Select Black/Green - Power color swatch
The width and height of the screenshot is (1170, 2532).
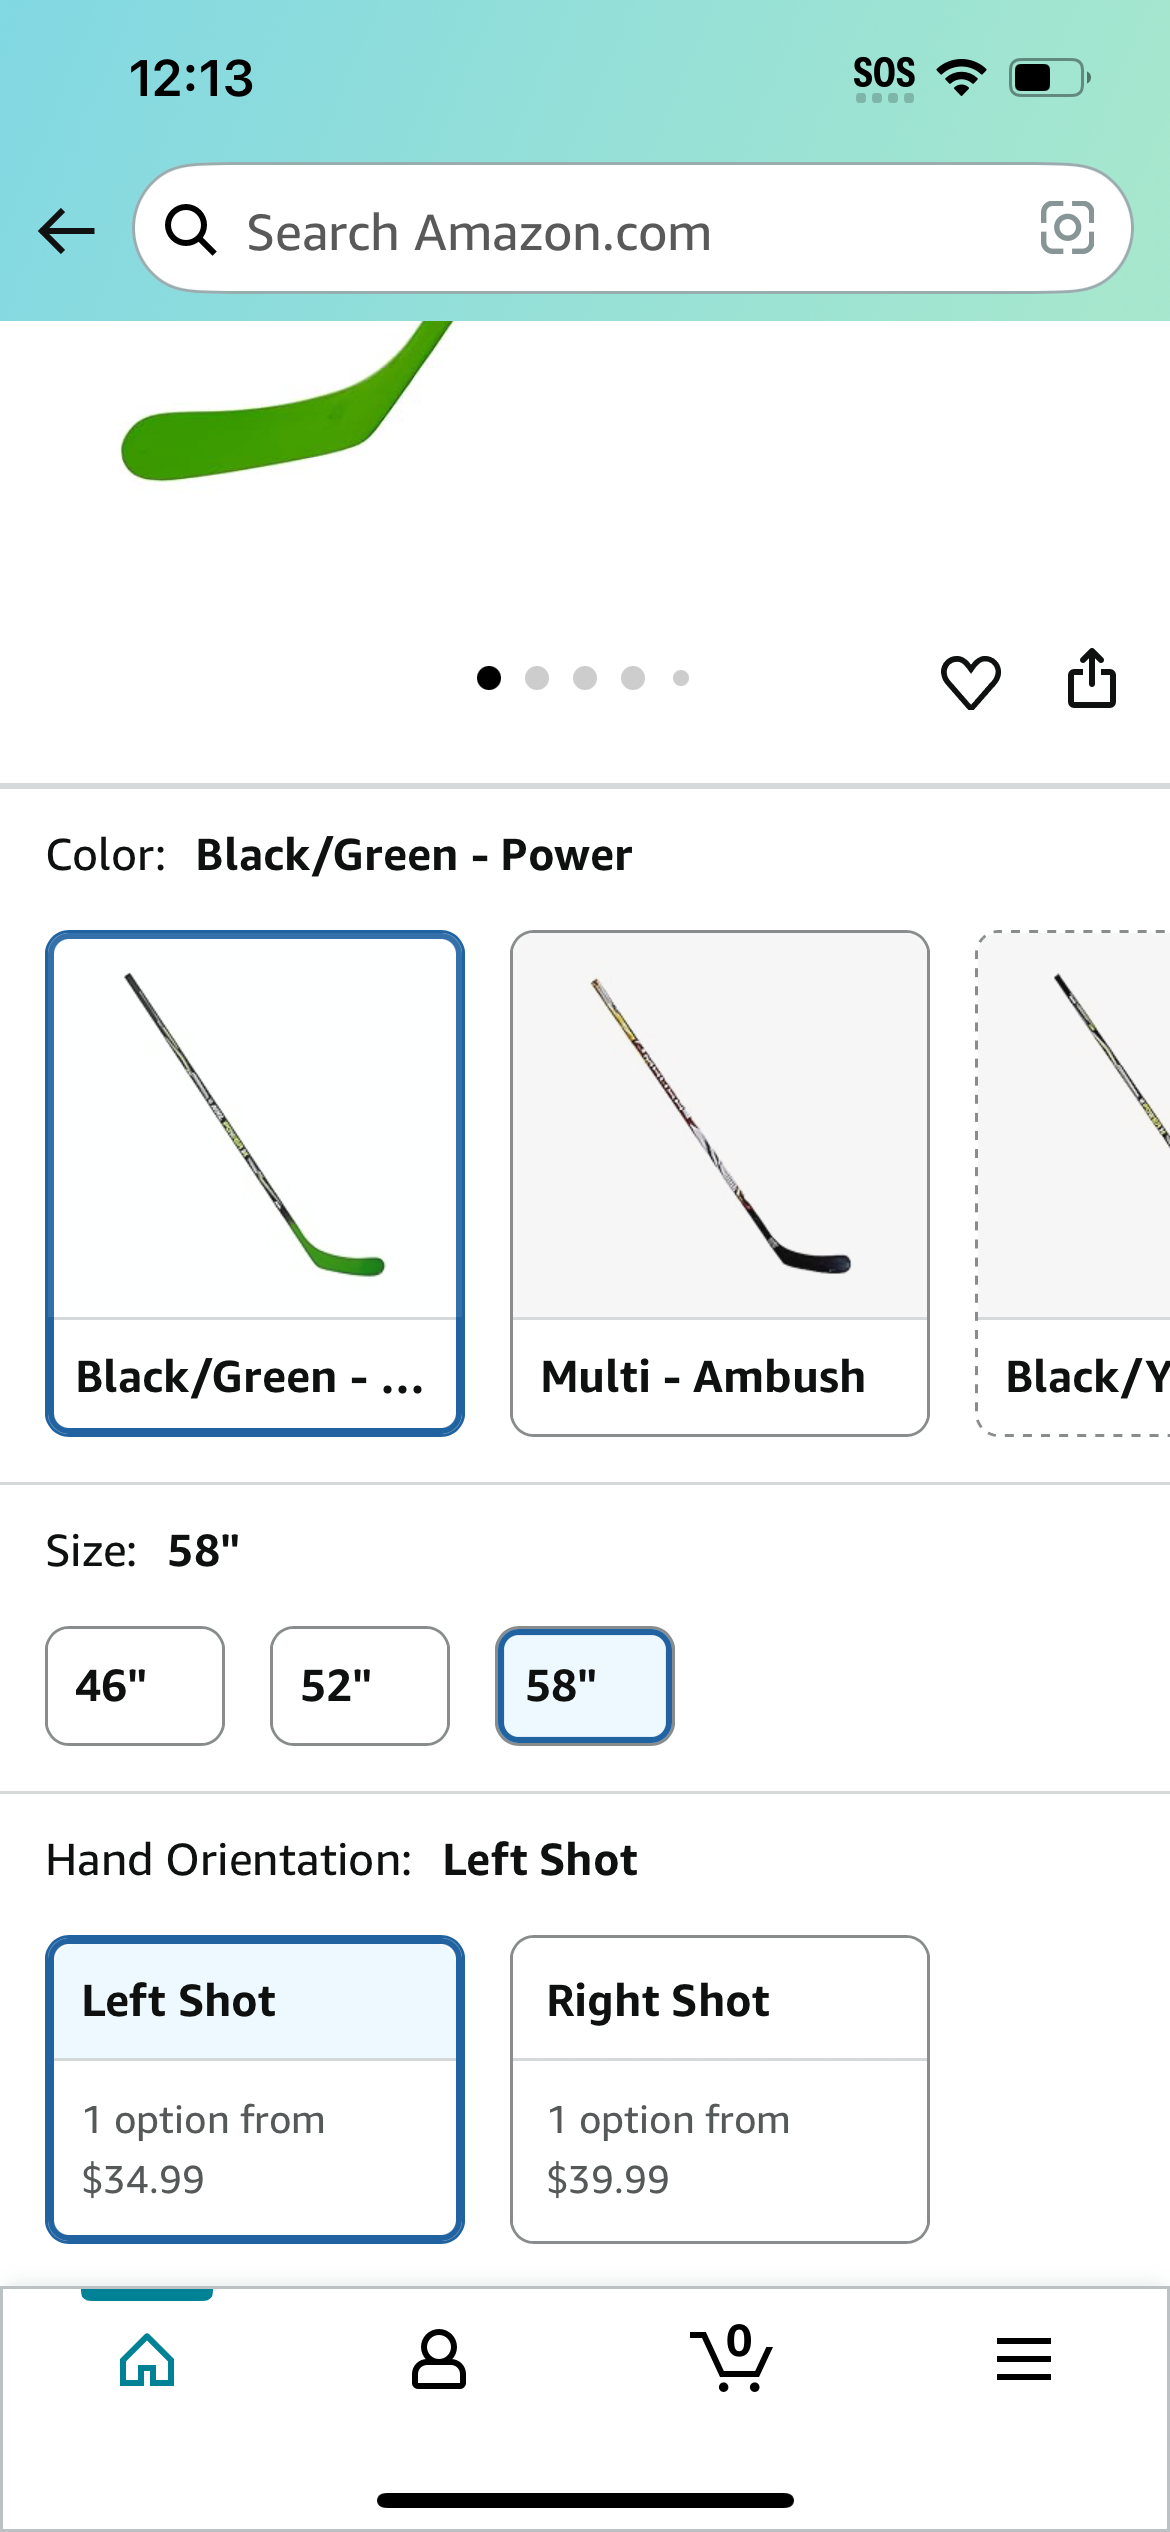(x=255, y=1183)
